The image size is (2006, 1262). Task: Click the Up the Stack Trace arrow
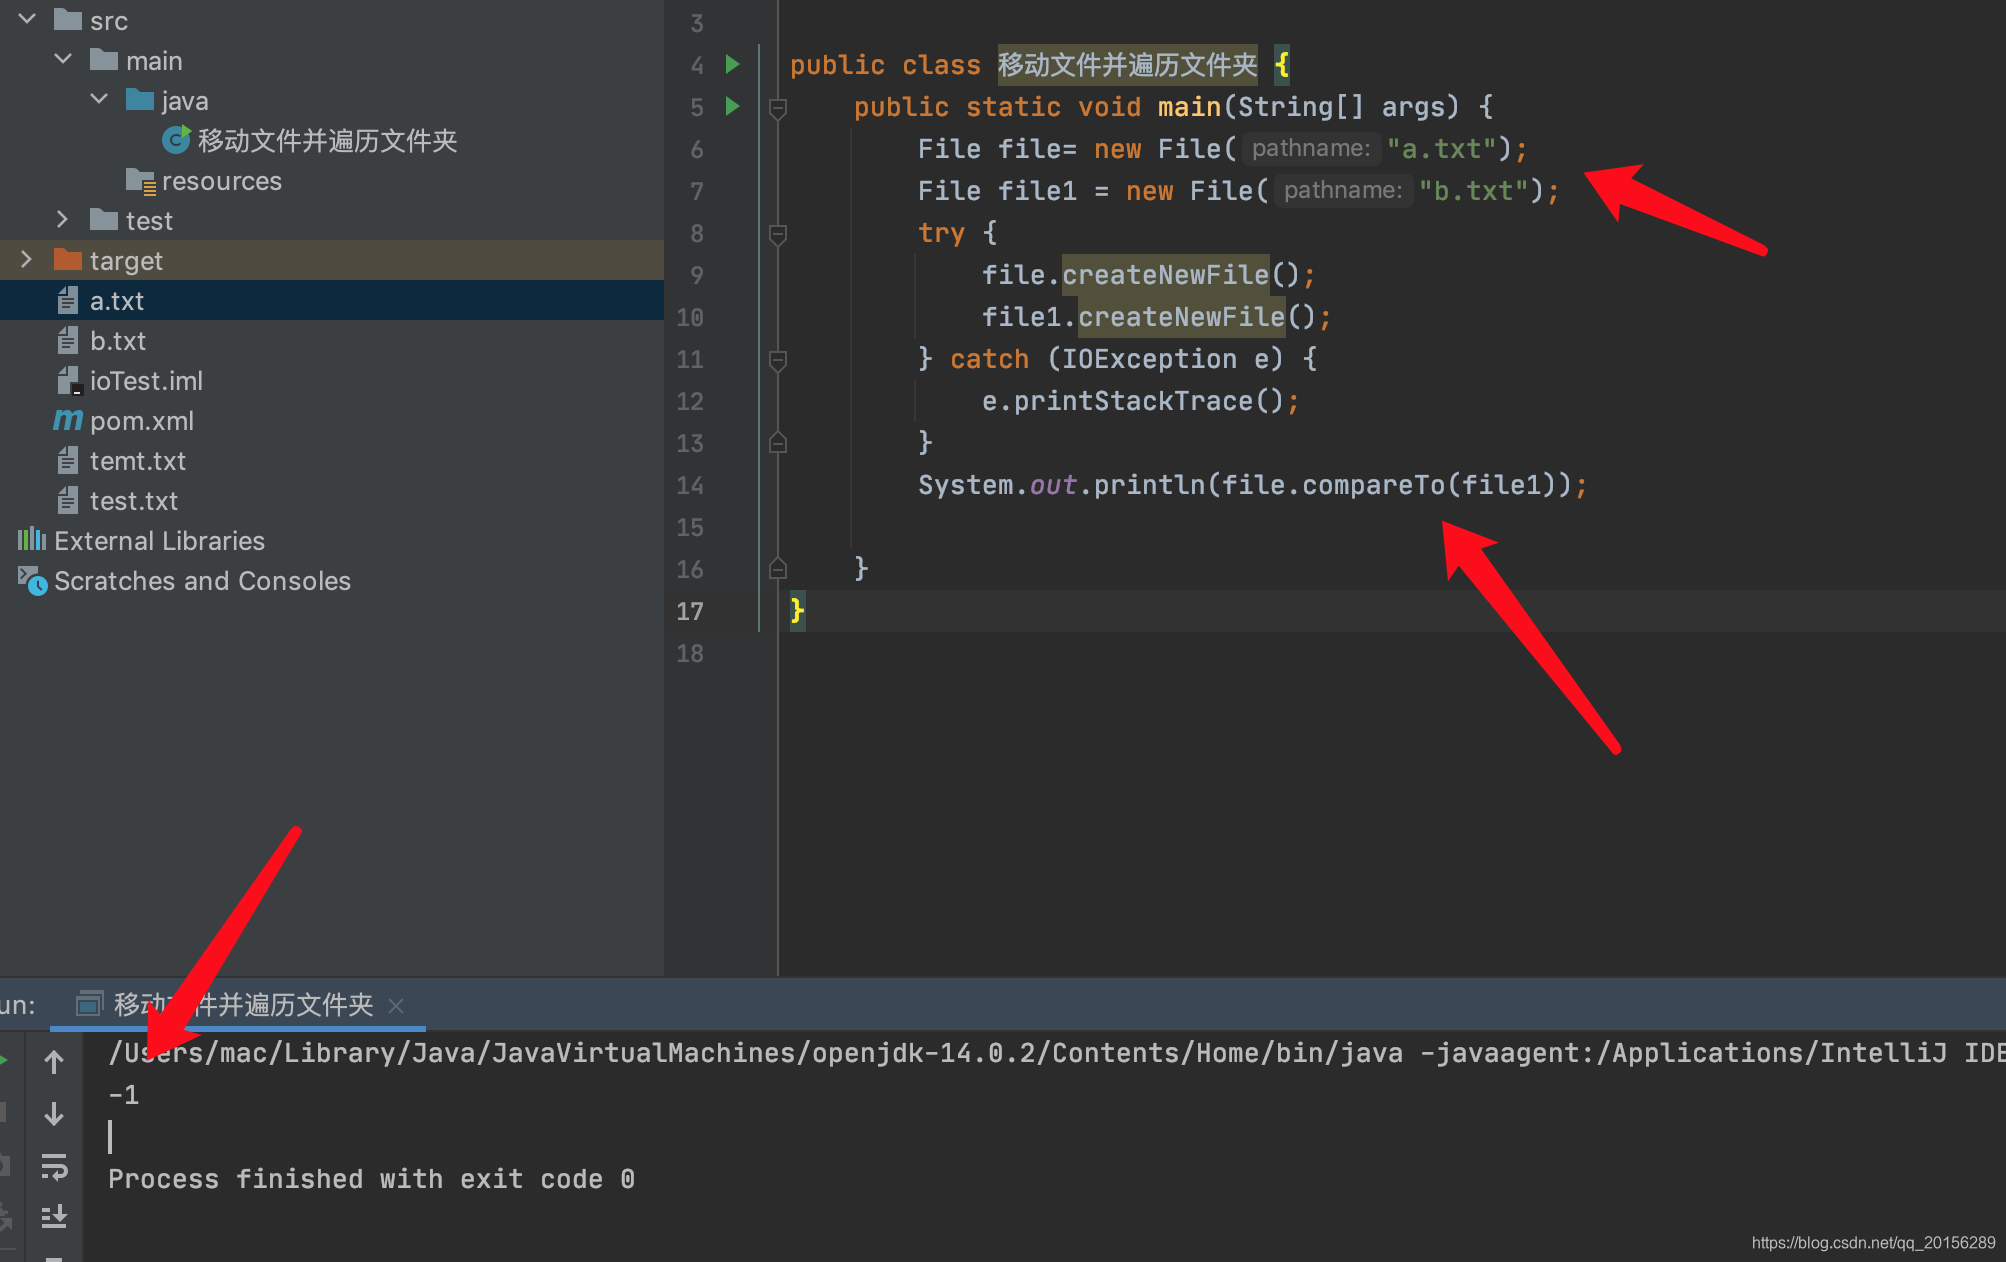pos(54,1061)
